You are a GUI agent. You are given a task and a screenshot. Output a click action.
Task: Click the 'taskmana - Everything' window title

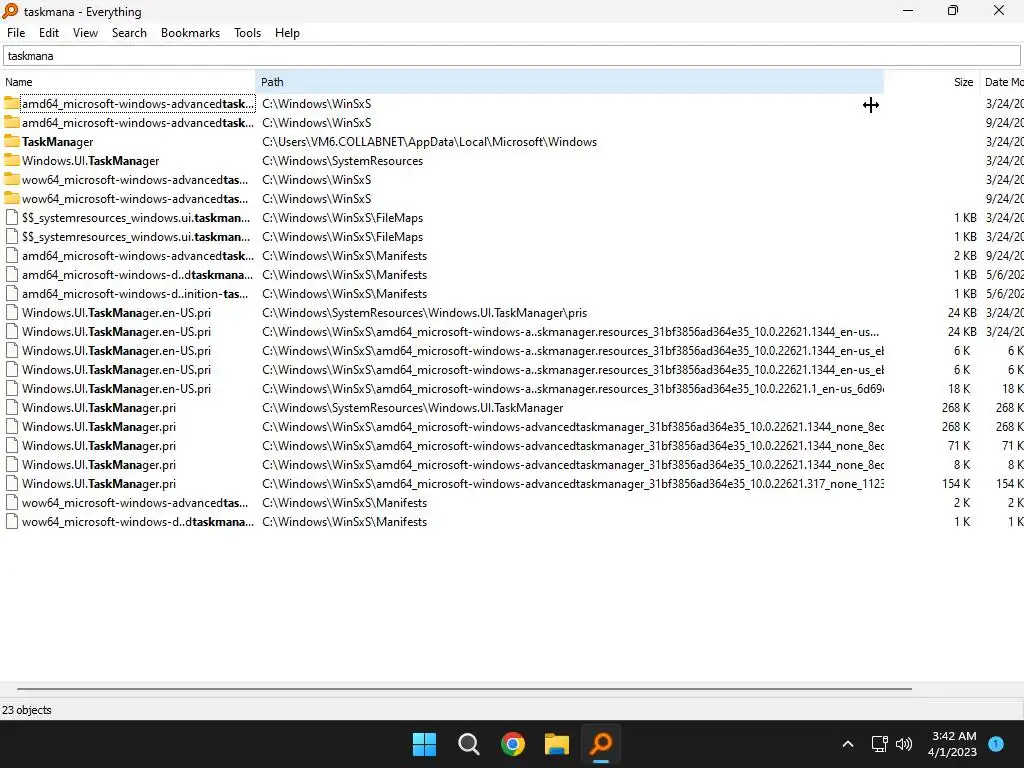[82, 11]
